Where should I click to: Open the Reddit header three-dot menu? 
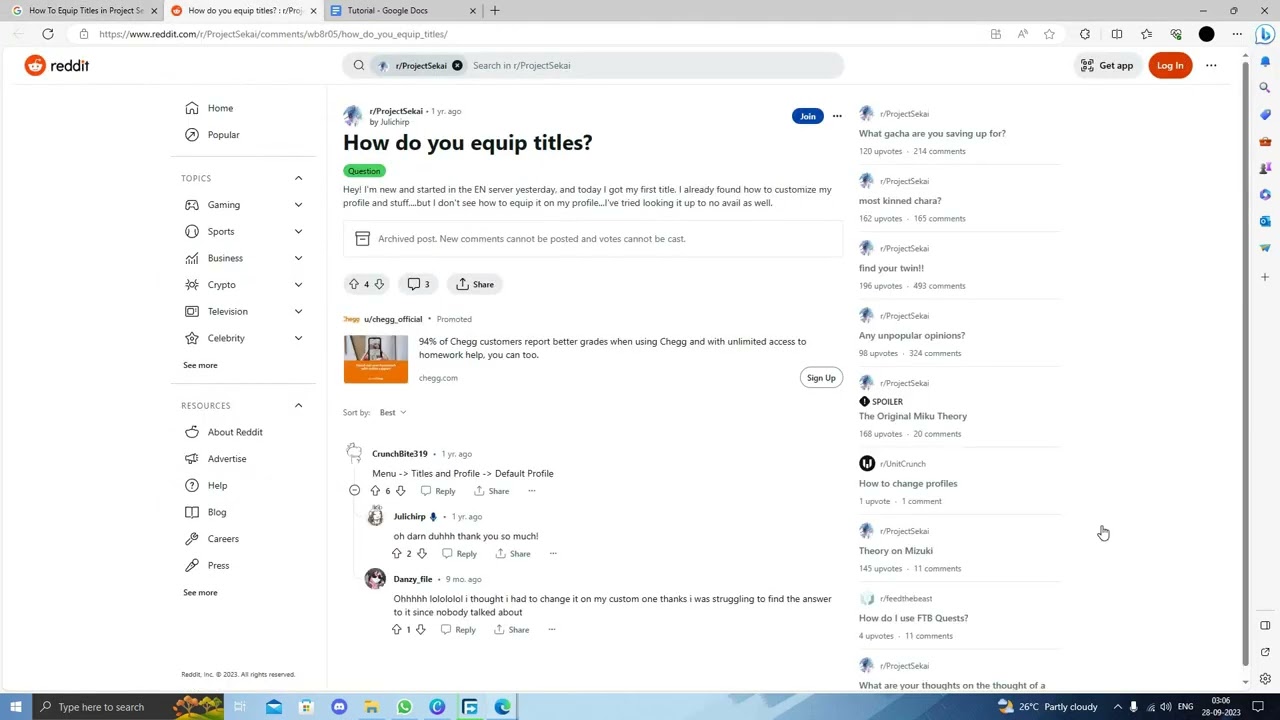click(1211, 65)
